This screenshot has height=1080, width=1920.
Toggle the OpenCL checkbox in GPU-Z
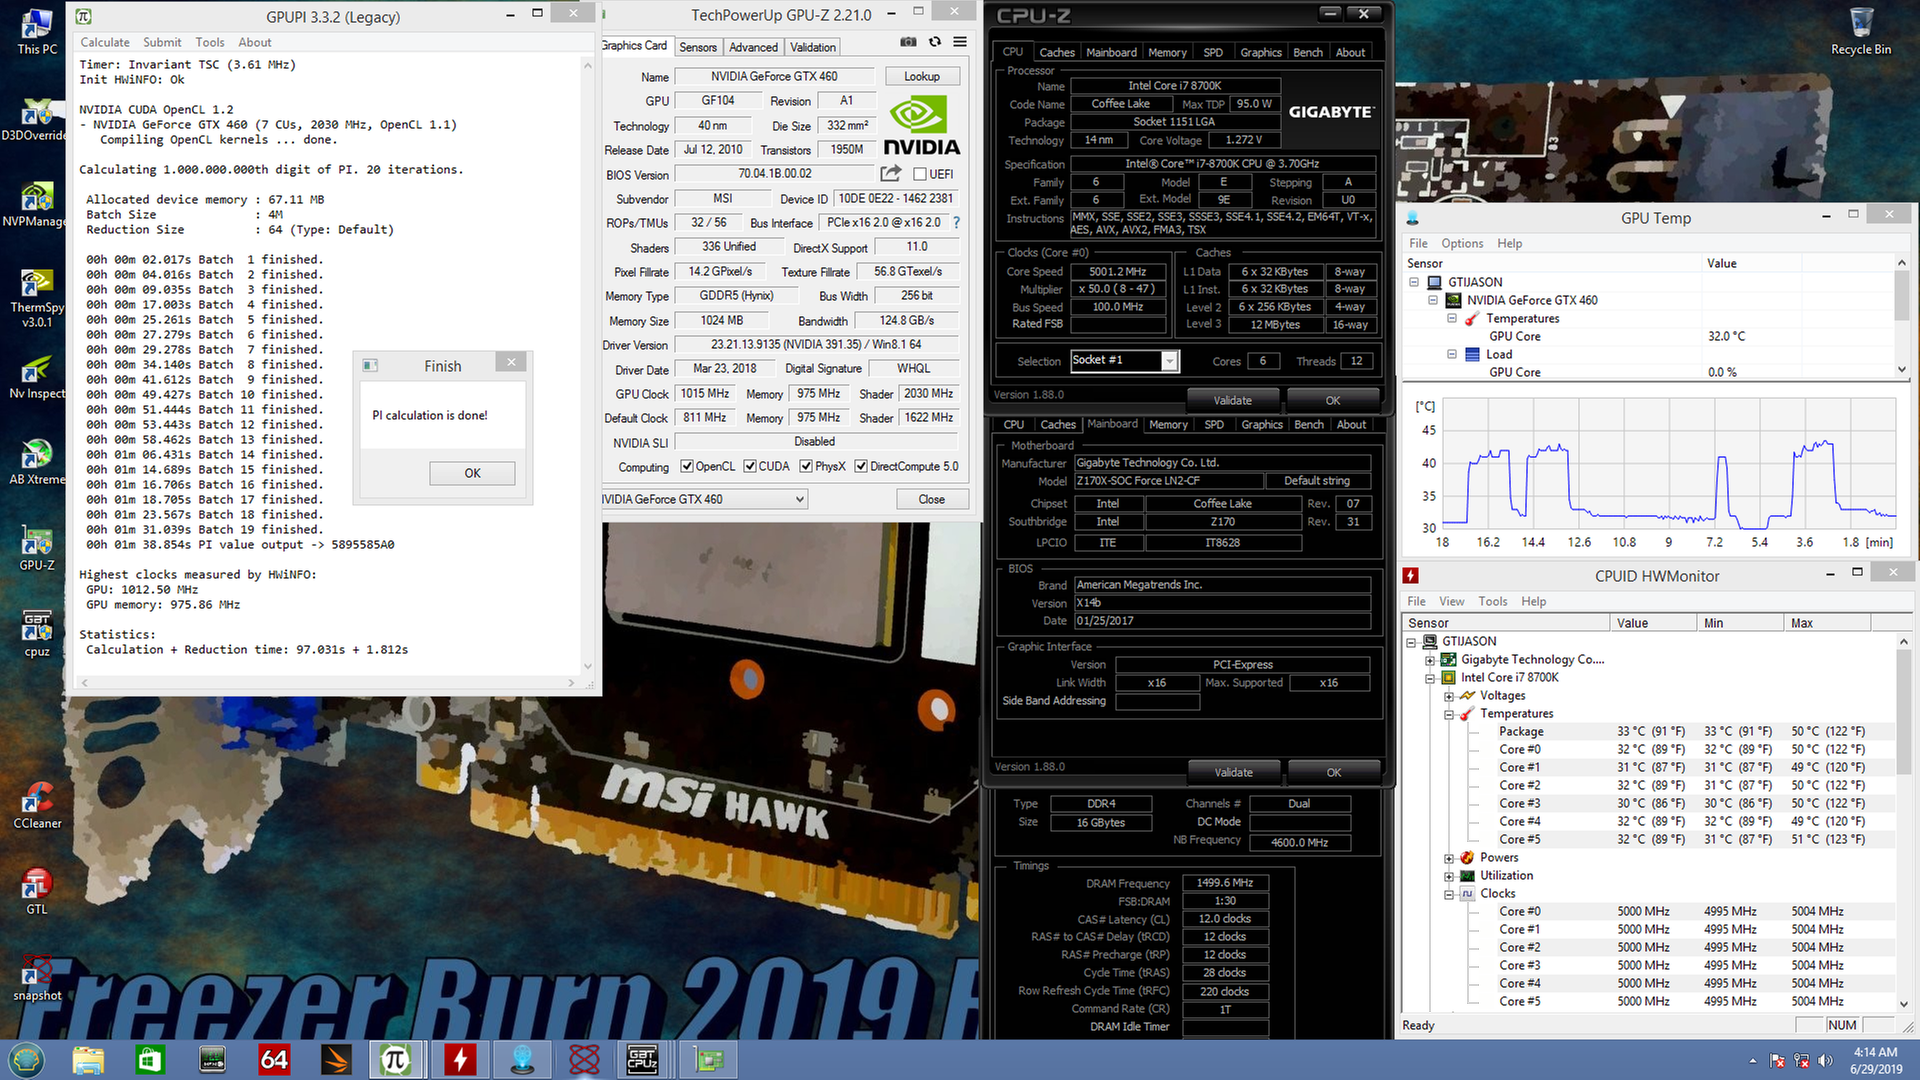pyautogui.click(x=687, y=466)
